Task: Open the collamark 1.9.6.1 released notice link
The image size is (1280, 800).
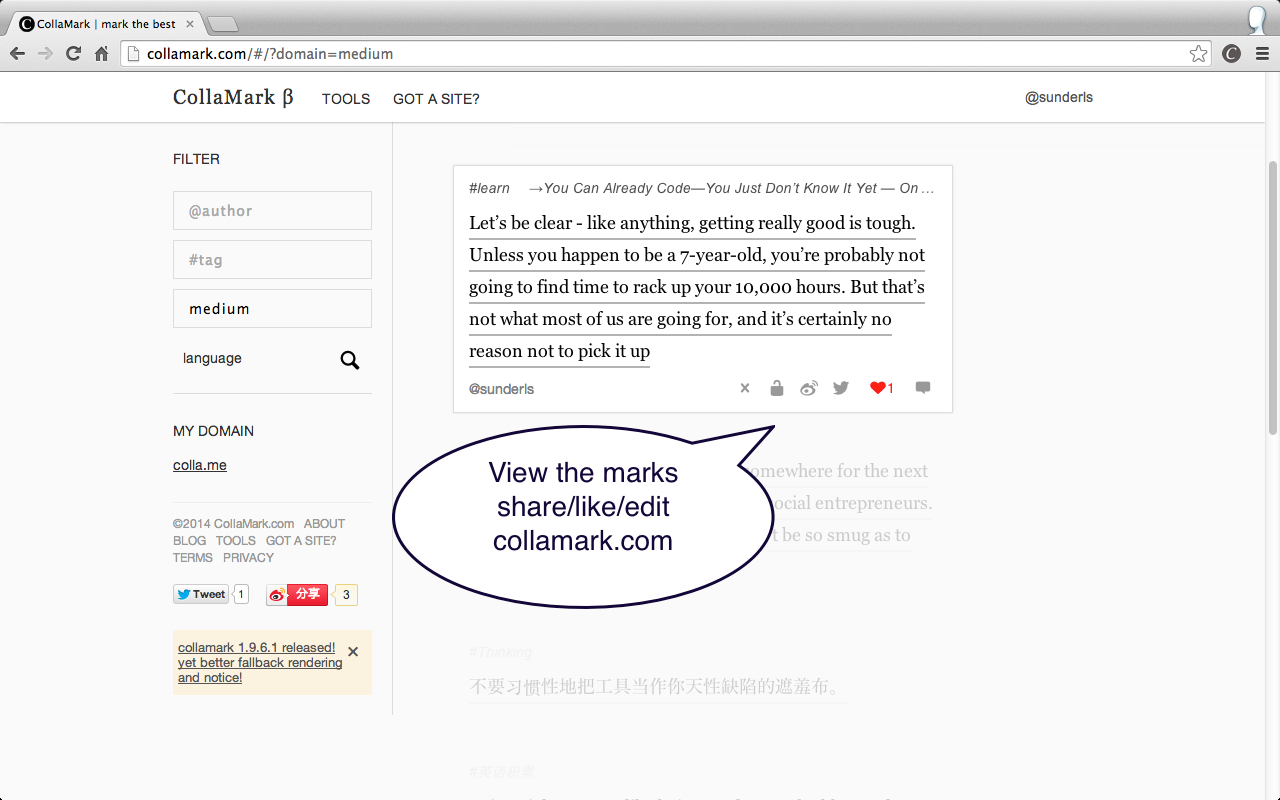Action: [x=260, y=663]
